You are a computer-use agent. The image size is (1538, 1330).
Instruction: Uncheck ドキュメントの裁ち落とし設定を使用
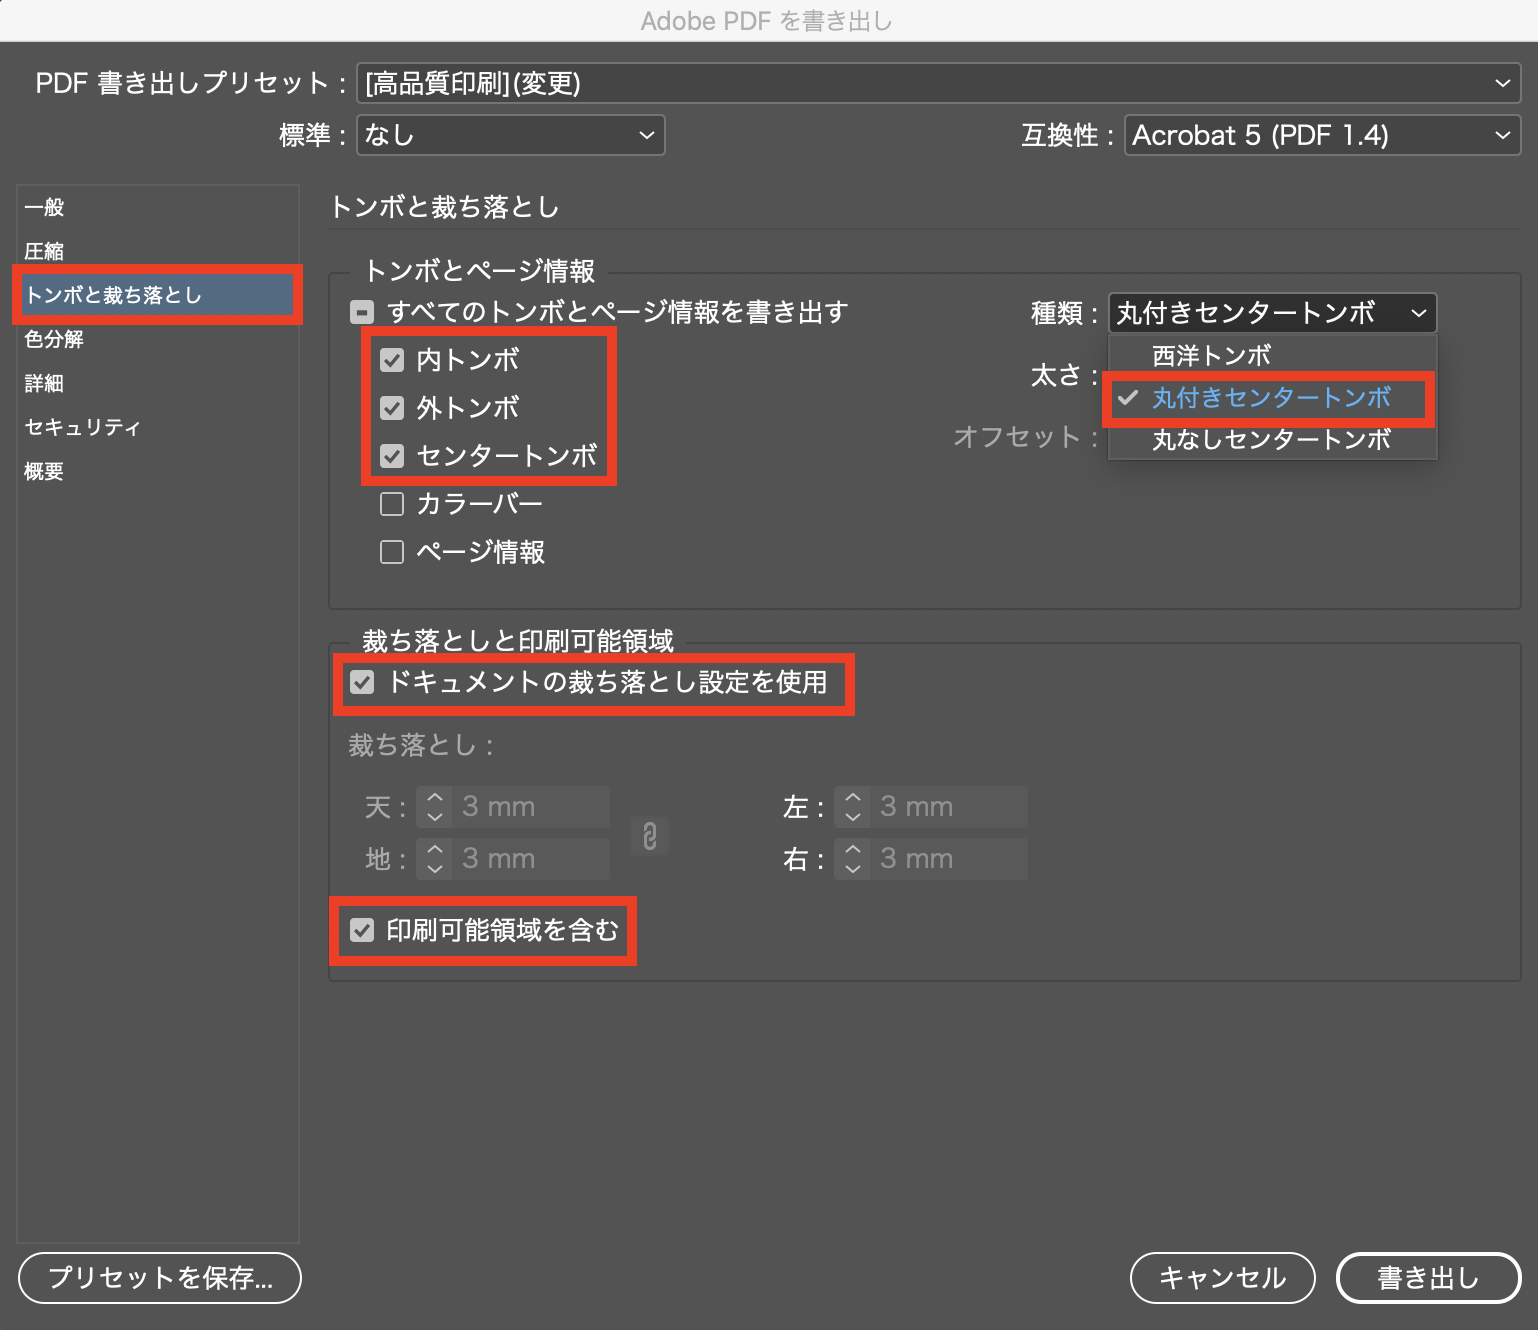[x=362, y=683]
